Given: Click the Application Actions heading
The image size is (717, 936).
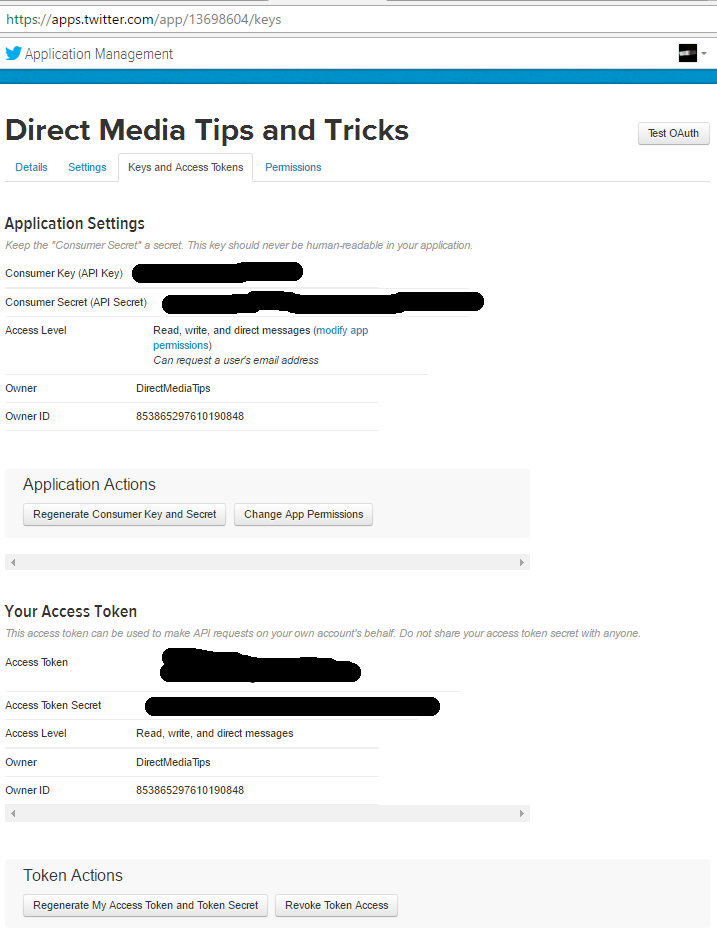Looking at the screenshot, I should point(89,484).
